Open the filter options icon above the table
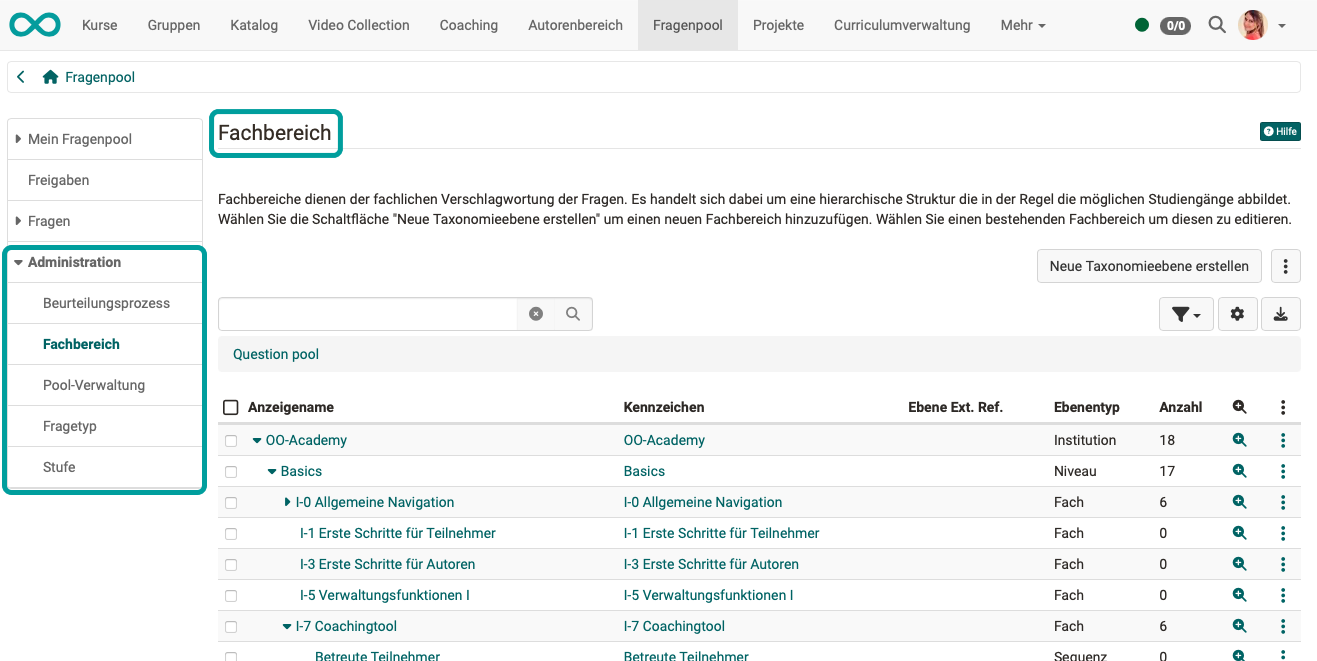The image size is (1317, 661). tap(1185, 313)
